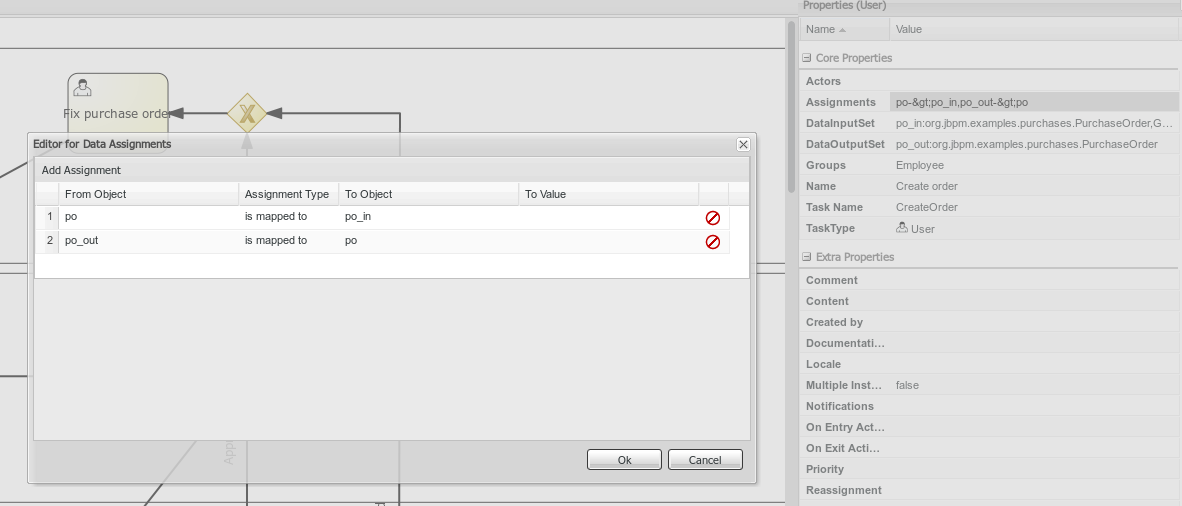Image resolution: width=1182 pixels, height=506 pixels.
Task: Select the DataOutputSet property value
Action: 1034,145
